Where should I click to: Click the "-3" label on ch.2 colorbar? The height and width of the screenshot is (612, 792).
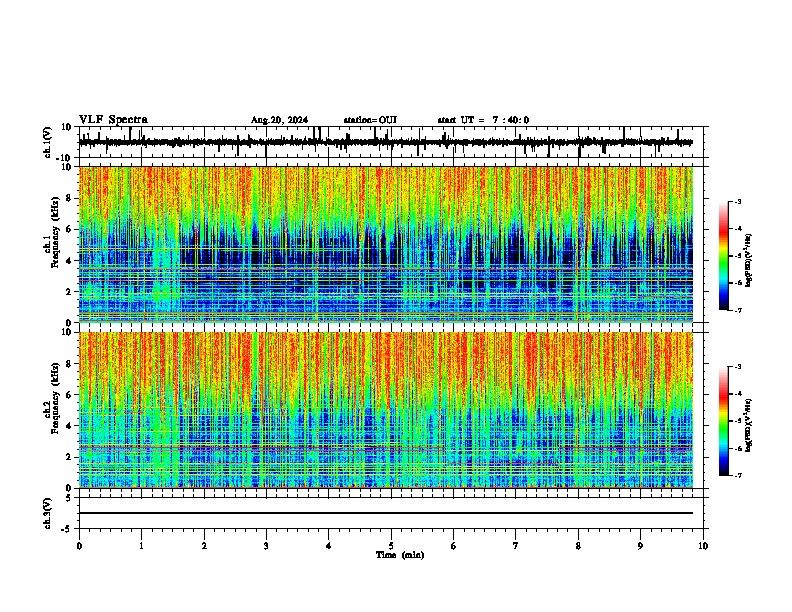[x=738, y=367]
